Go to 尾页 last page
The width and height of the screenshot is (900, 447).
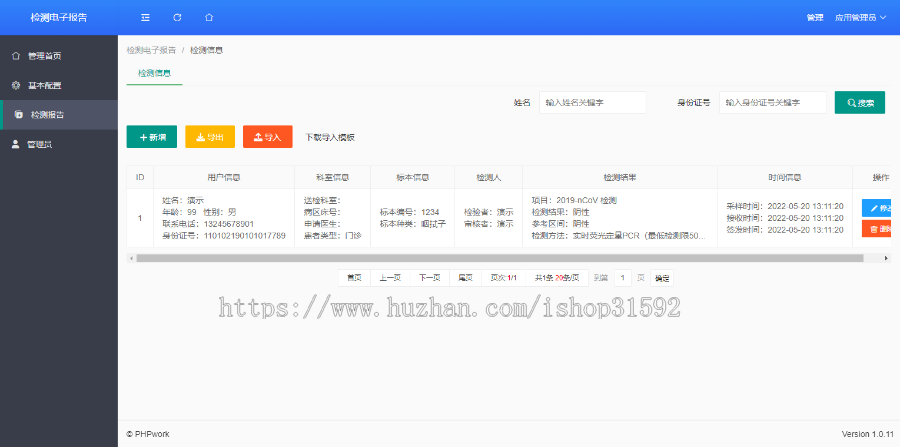click(465, 278)
